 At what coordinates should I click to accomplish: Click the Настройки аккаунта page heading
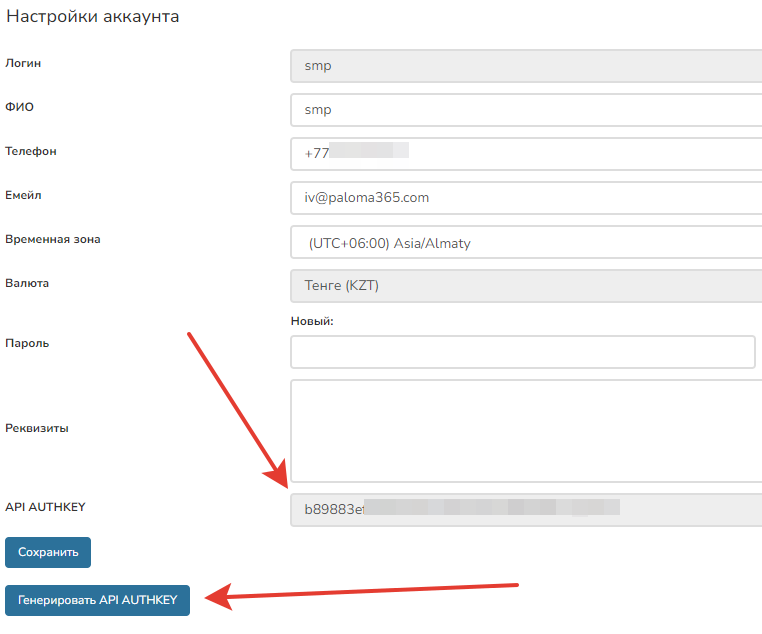click(x=93, y=18)
